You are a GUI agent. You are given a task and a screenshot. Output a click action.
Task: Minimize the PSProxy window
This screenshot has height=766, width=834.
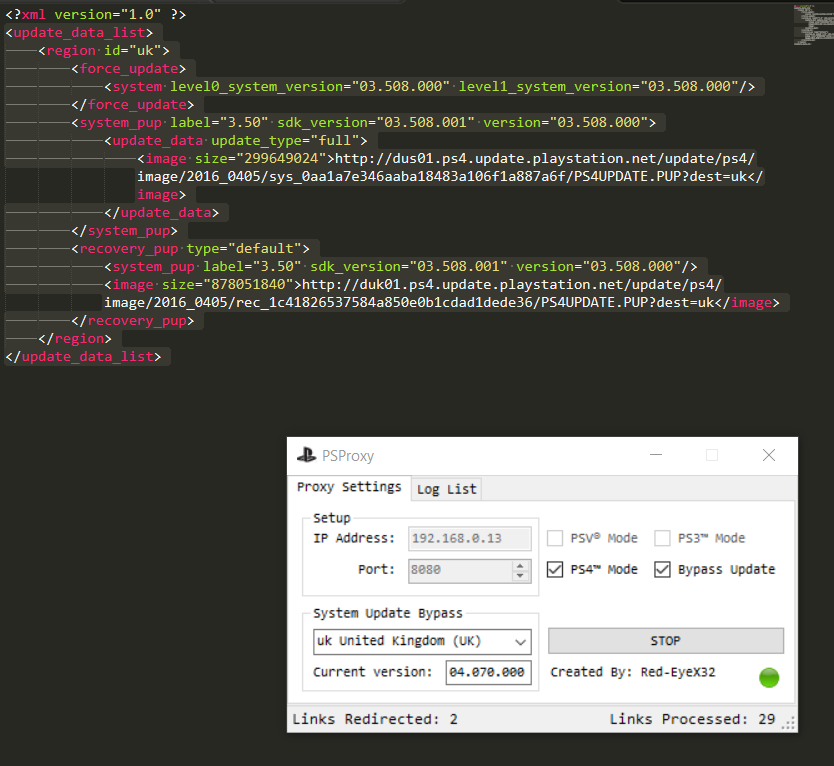point(656,455)
